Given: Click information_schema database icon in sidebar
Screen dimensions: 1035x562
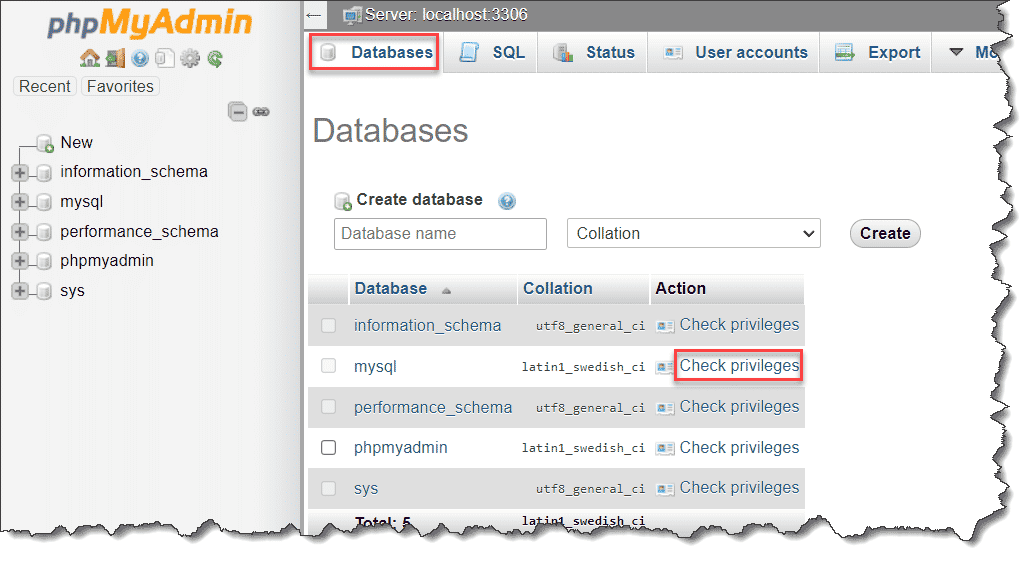Looking at the screenshot, I should (44, 173).
